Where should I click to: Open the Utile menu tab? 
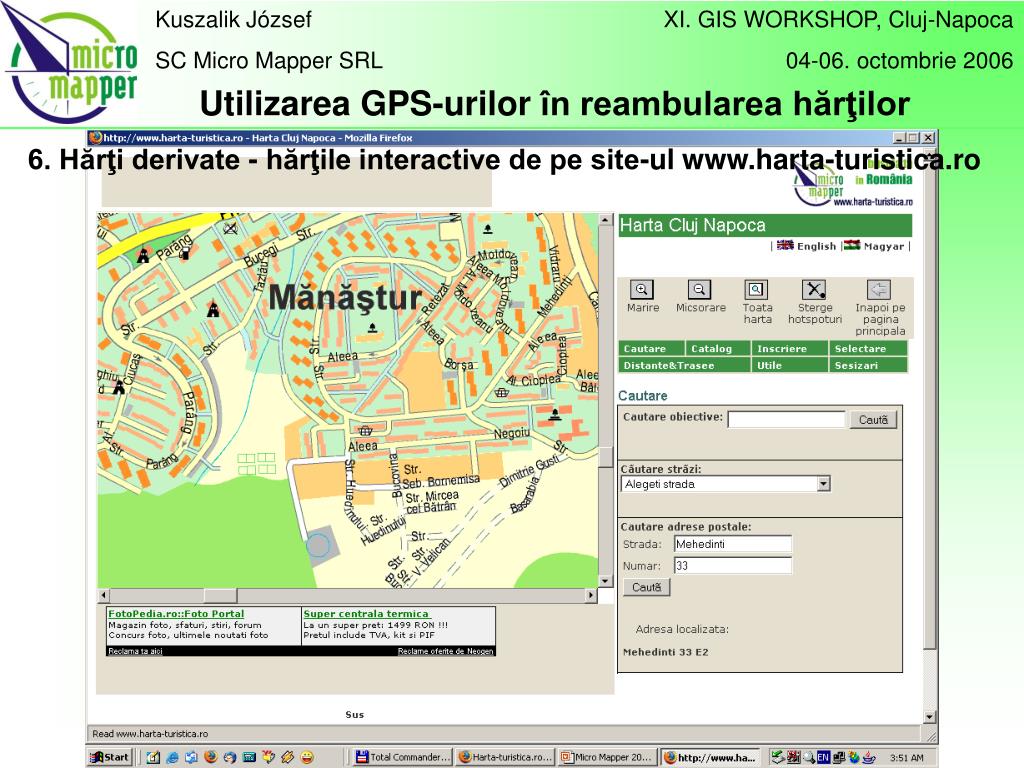pos(790,366)
